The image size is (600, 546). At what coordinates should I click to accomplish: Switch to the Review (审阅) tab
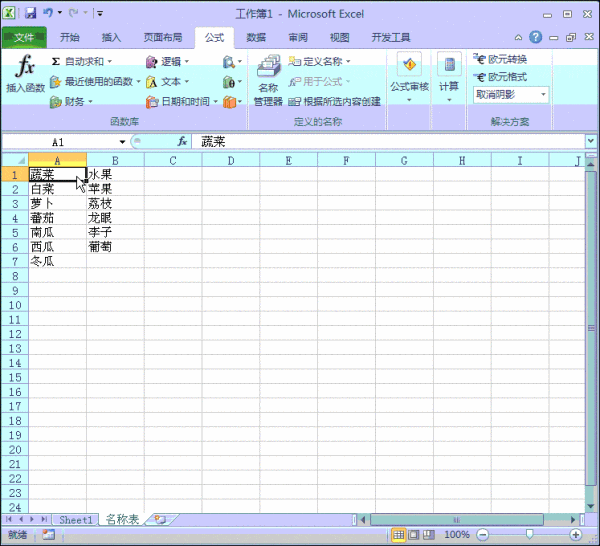pyautogui.click(x=298, y=37)
